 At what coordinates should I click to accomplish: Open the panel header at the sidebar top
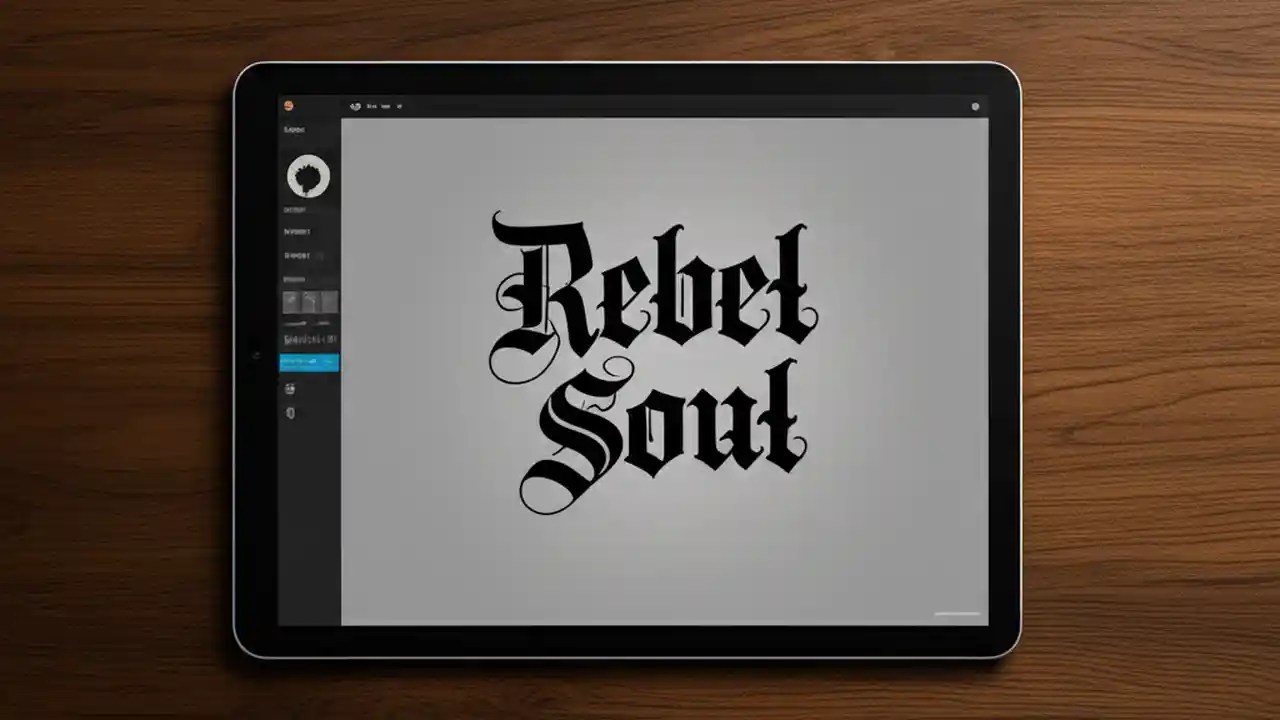click(294, 129)
